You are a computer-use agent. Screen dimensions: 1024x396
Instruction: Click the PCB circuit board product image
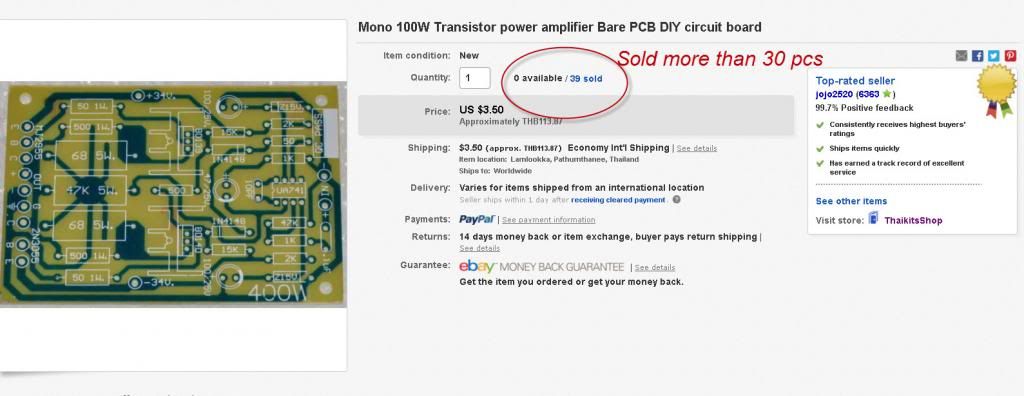point(173,194)
